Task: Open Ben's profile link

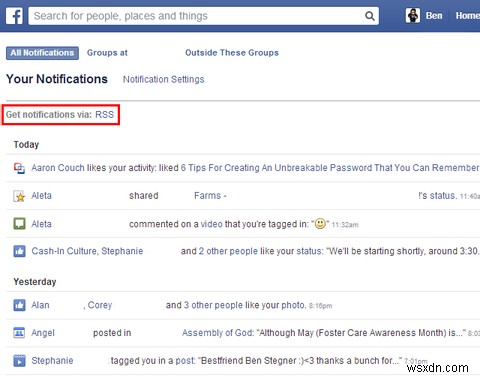Action: [x=434, y=16]
